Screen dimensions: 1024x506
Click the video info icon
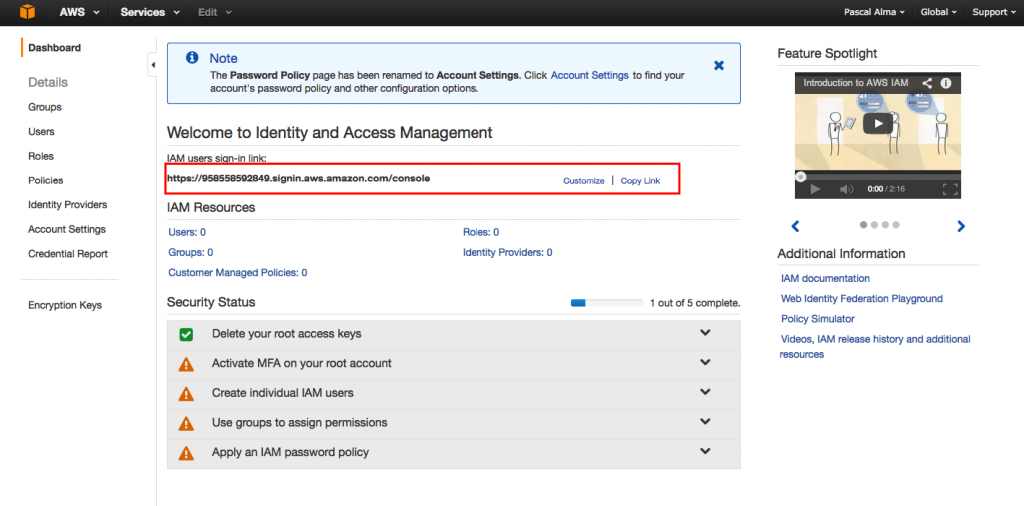945,83
